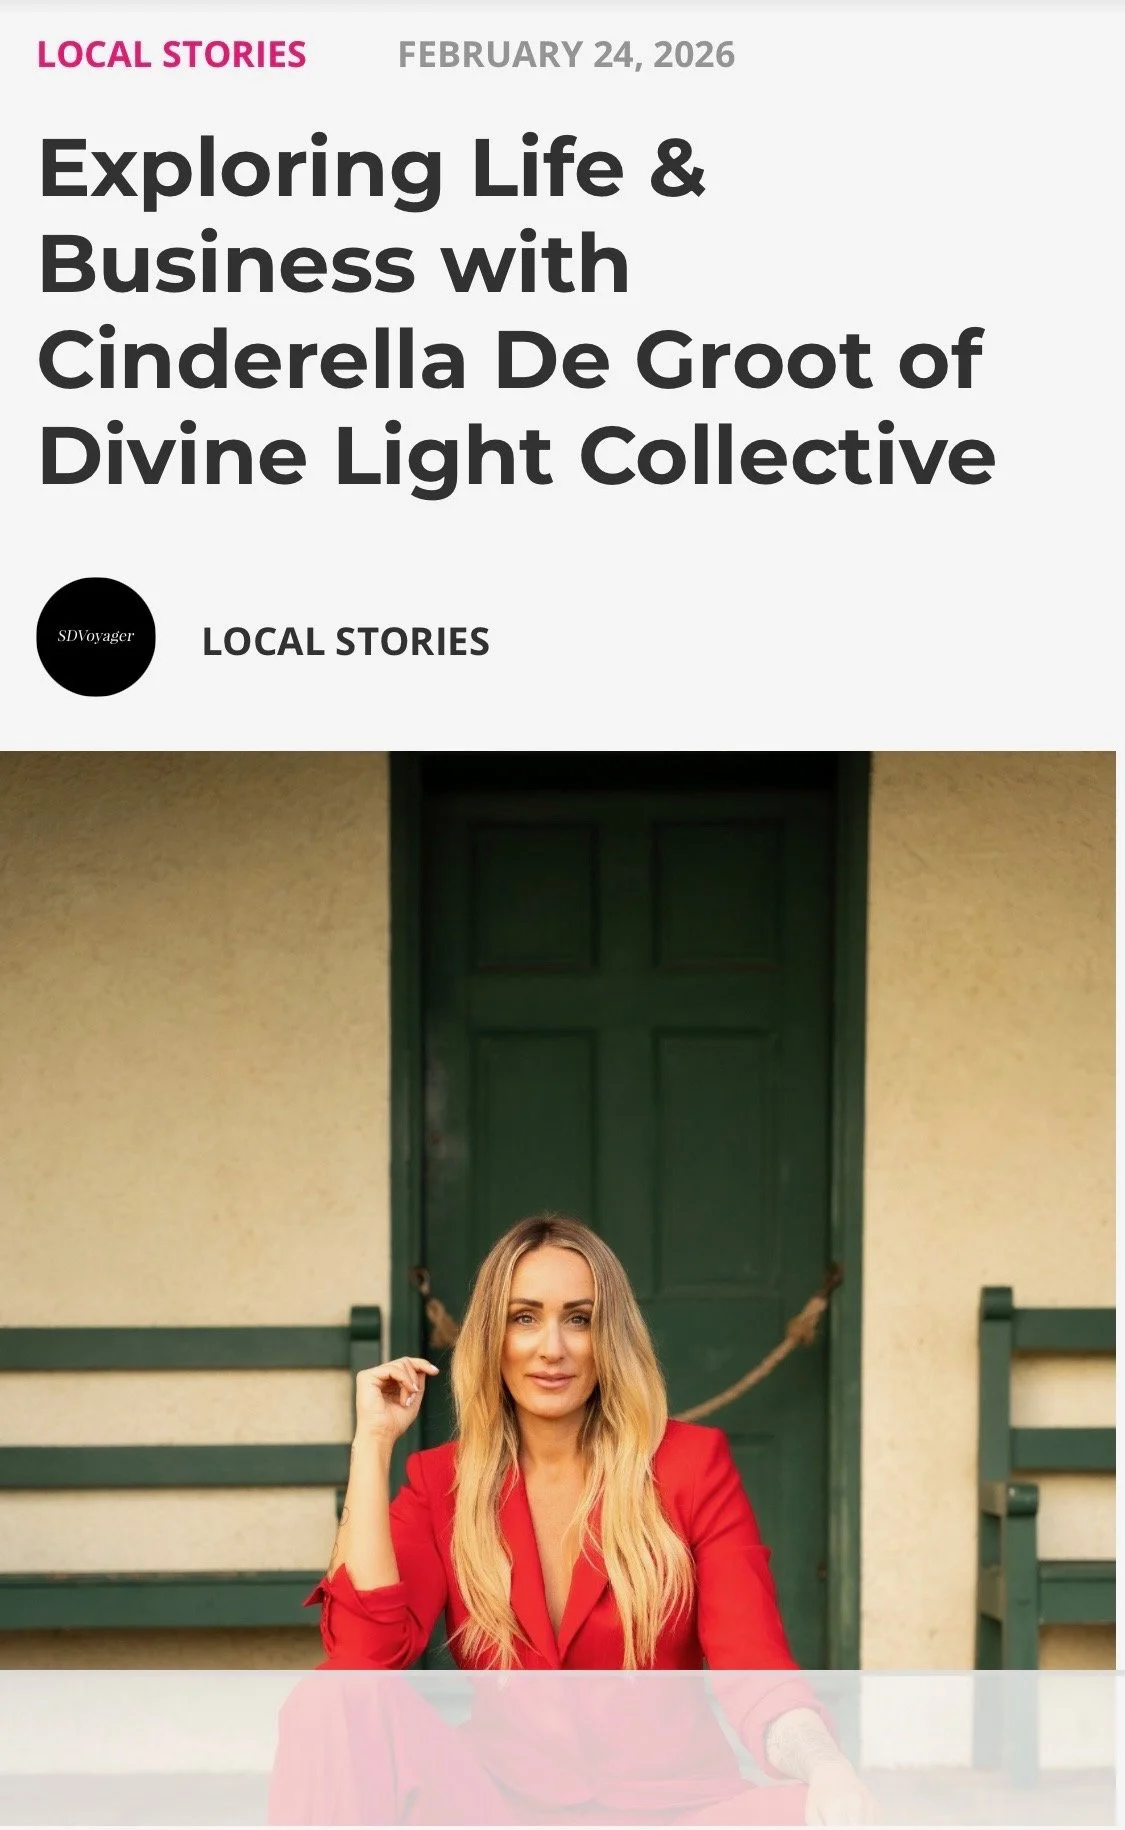
Task: Open the featured photo of the woman
Action: pos(558,1288)
